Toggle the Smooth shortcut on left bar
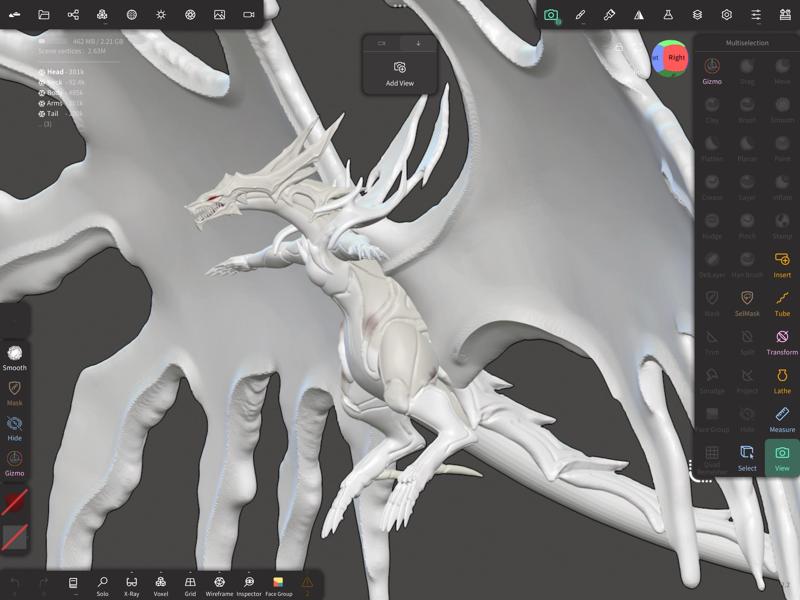Screen dimensions: 800x600 [x=14, y=358]
